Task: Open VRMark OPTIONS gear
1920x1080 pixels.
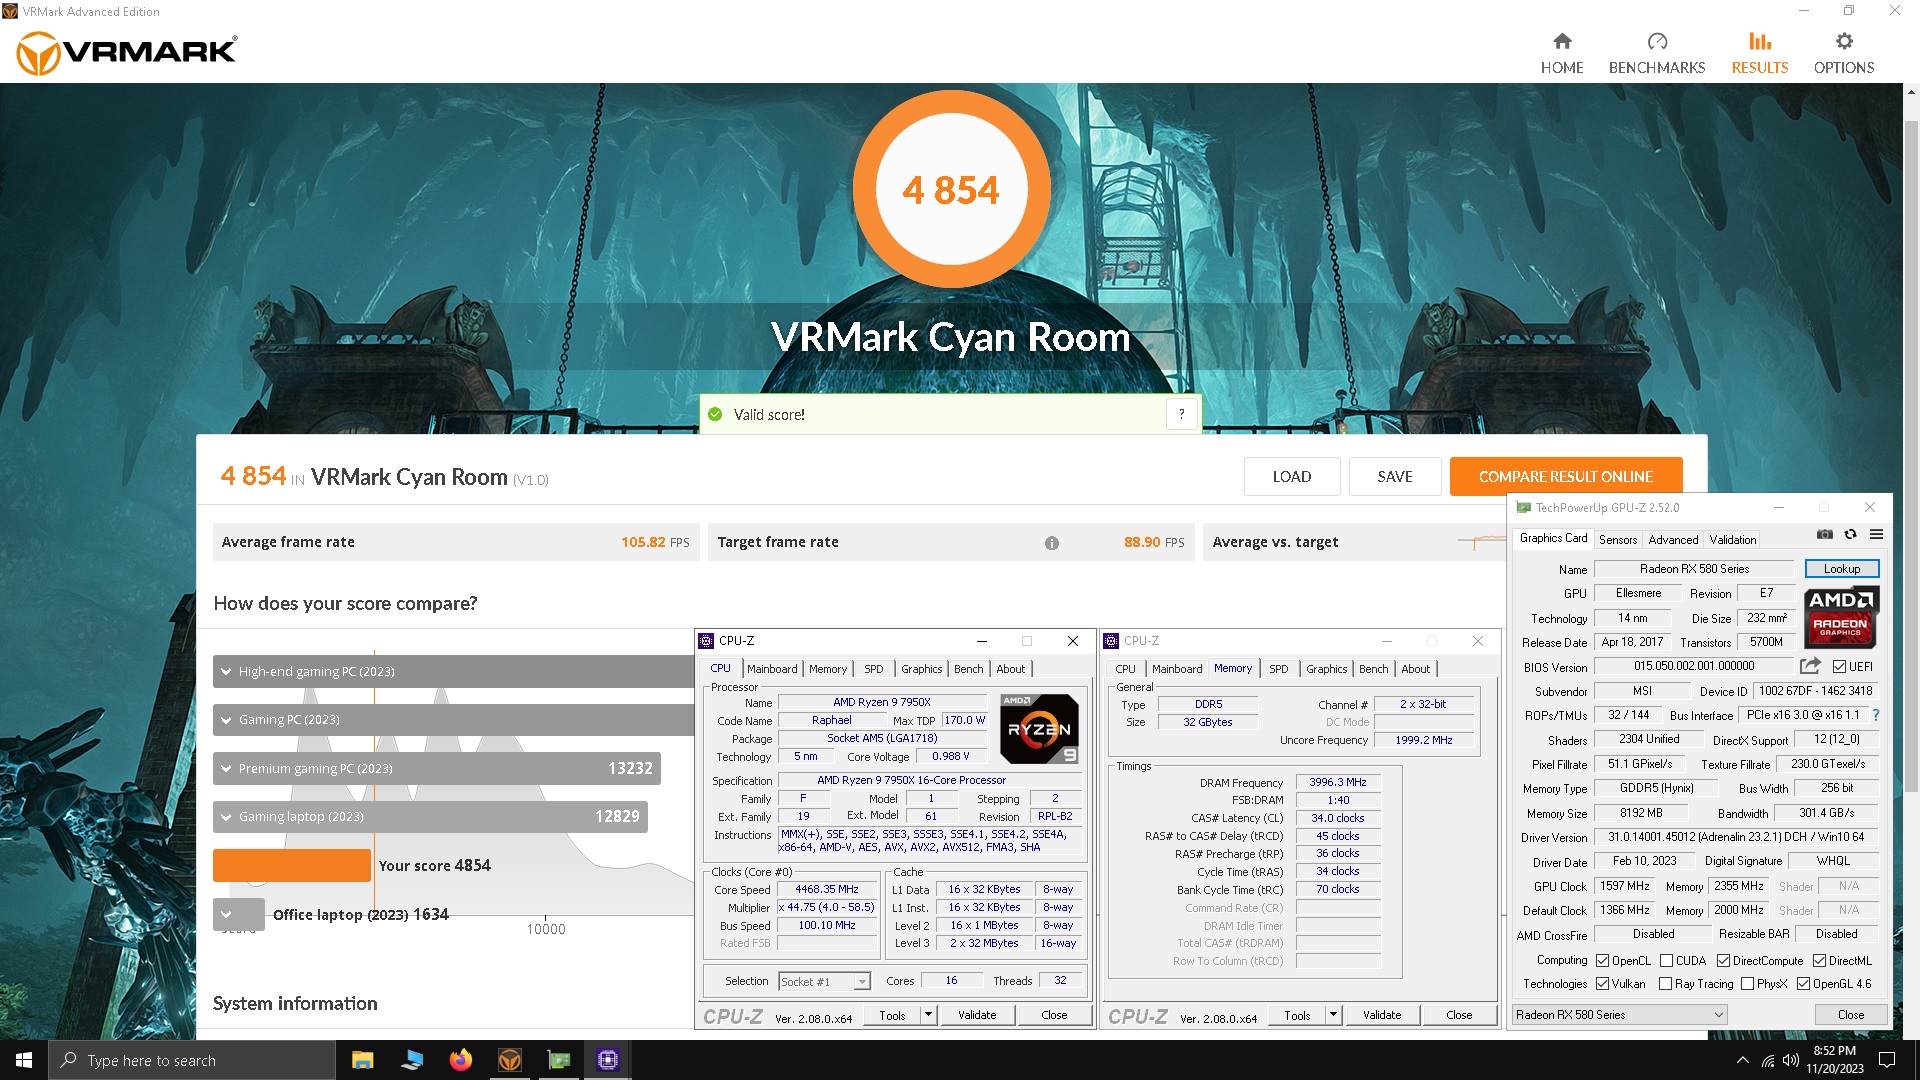Action: tap(1844, 53)
